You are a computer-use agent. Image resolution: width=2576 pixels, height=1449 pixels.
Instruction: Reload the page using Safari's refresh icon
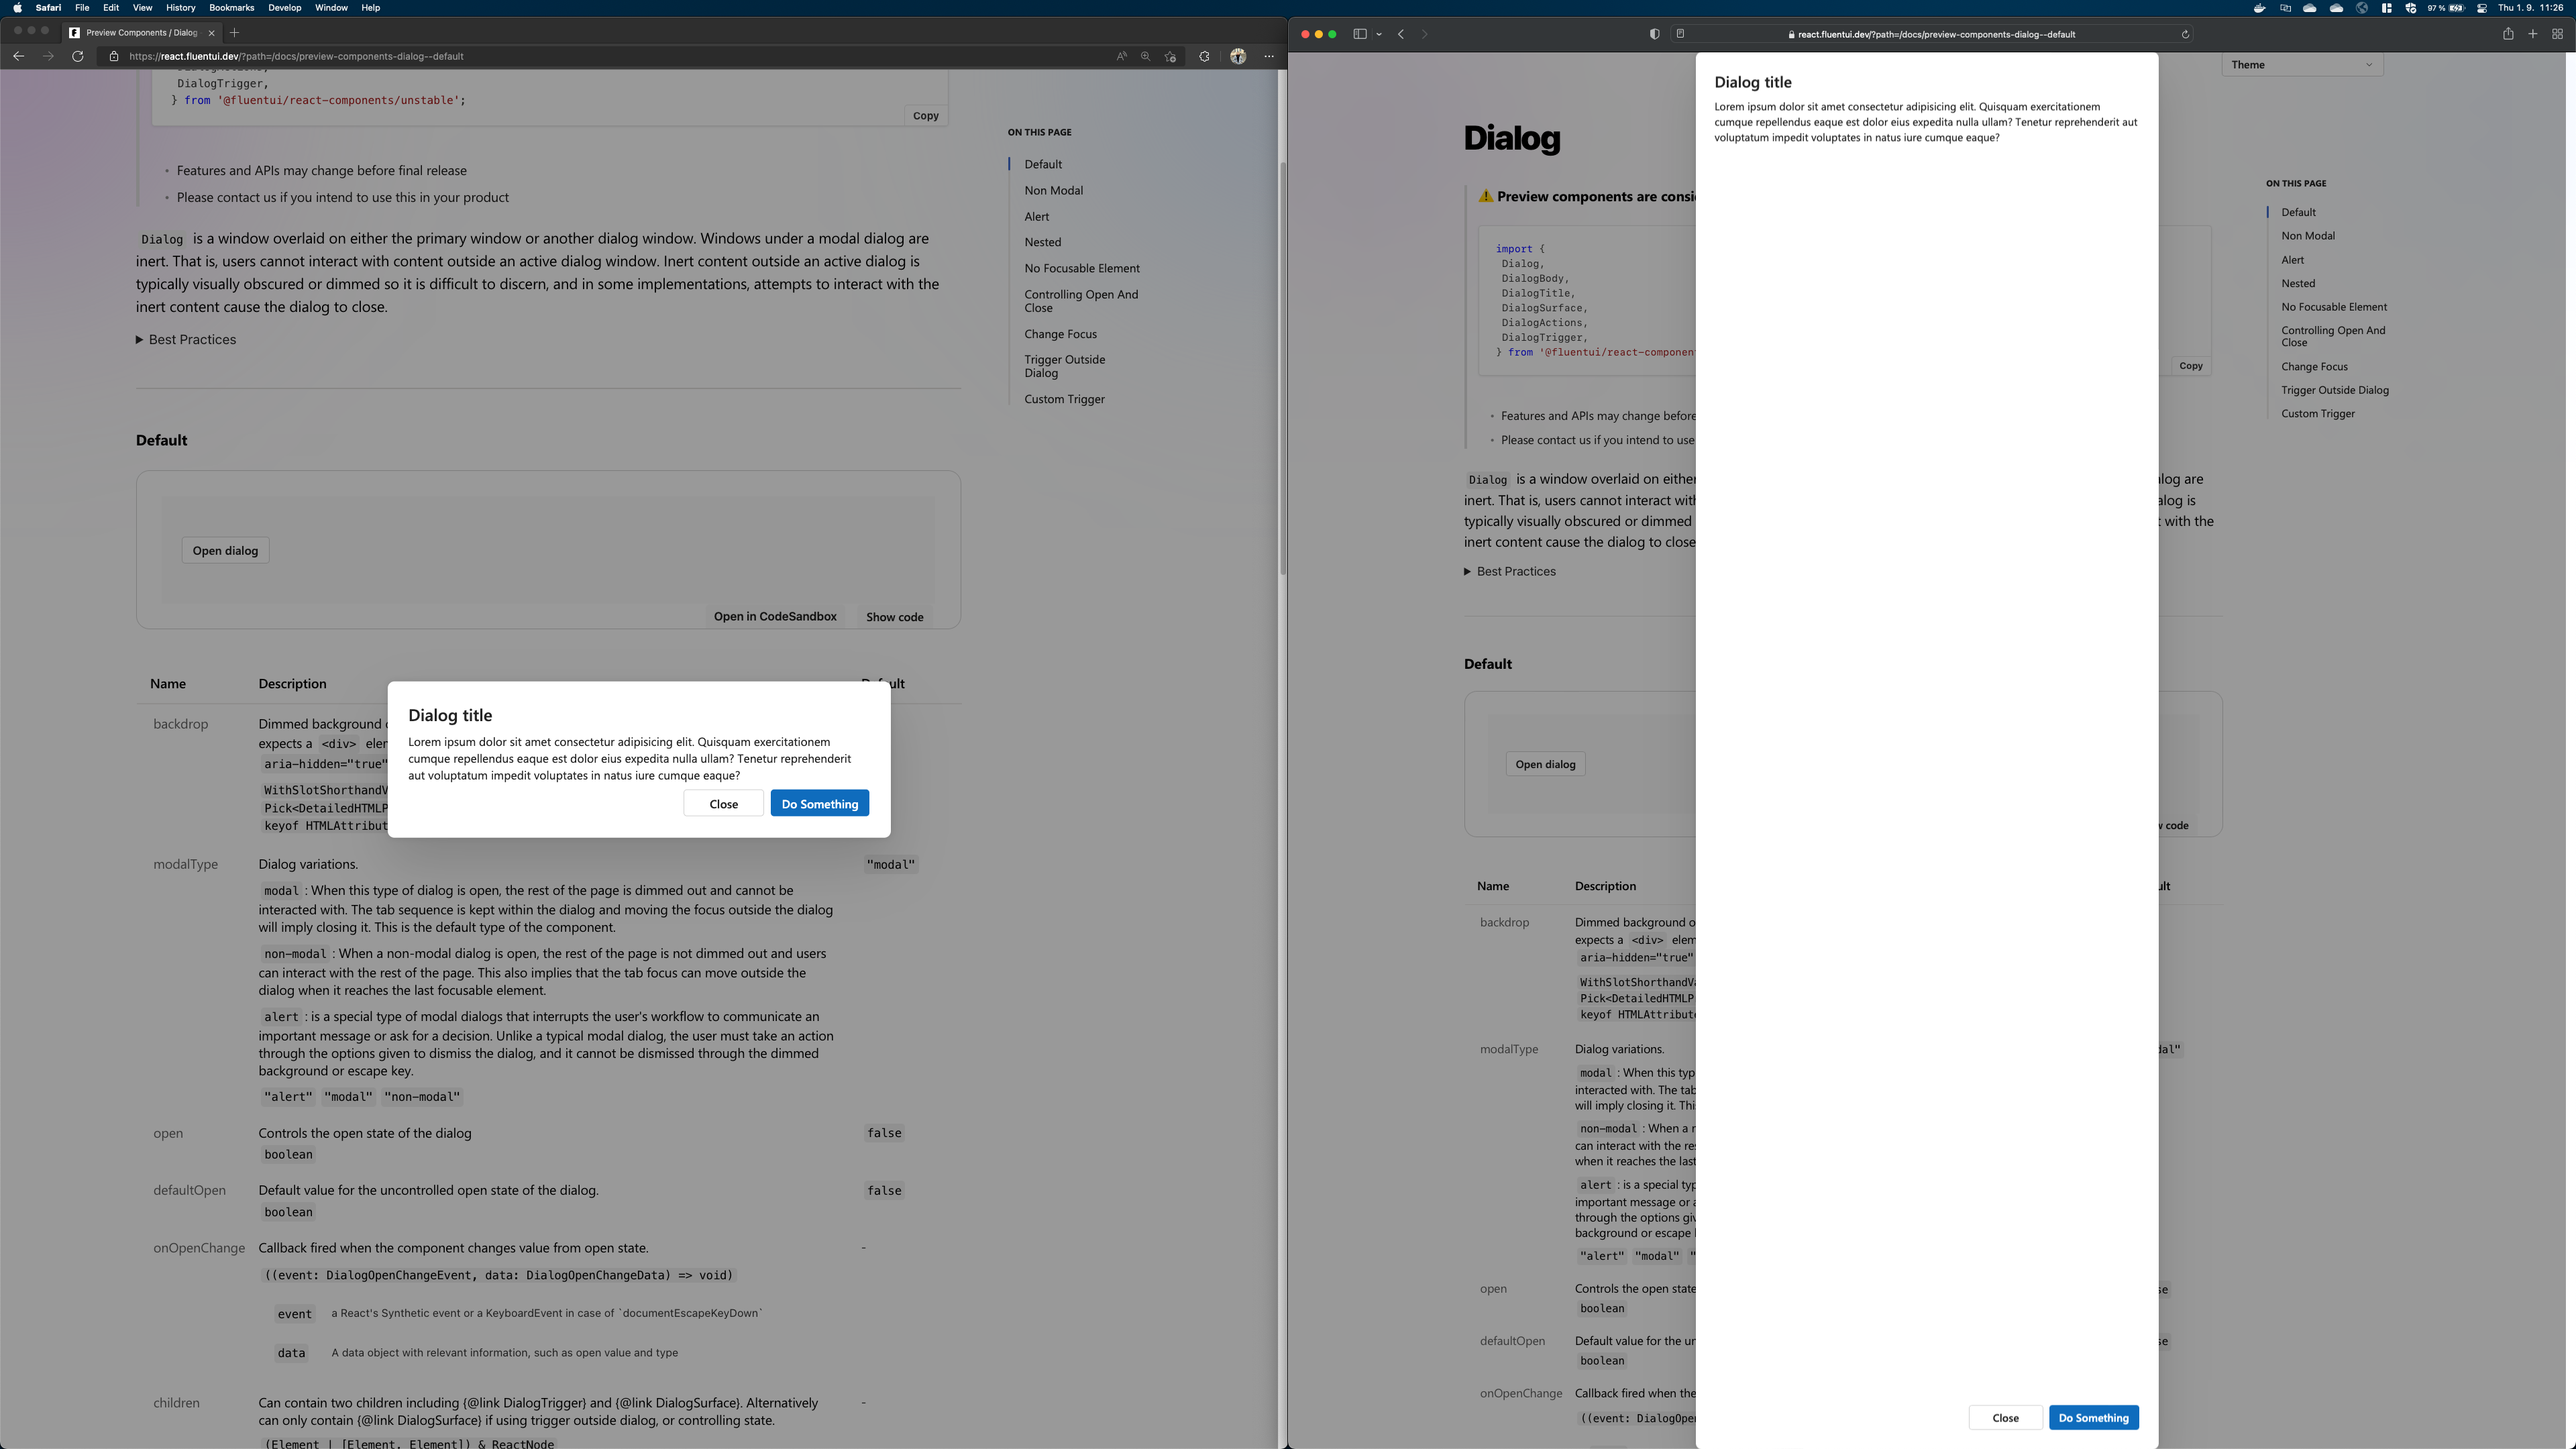click(x=2186, y=34)
